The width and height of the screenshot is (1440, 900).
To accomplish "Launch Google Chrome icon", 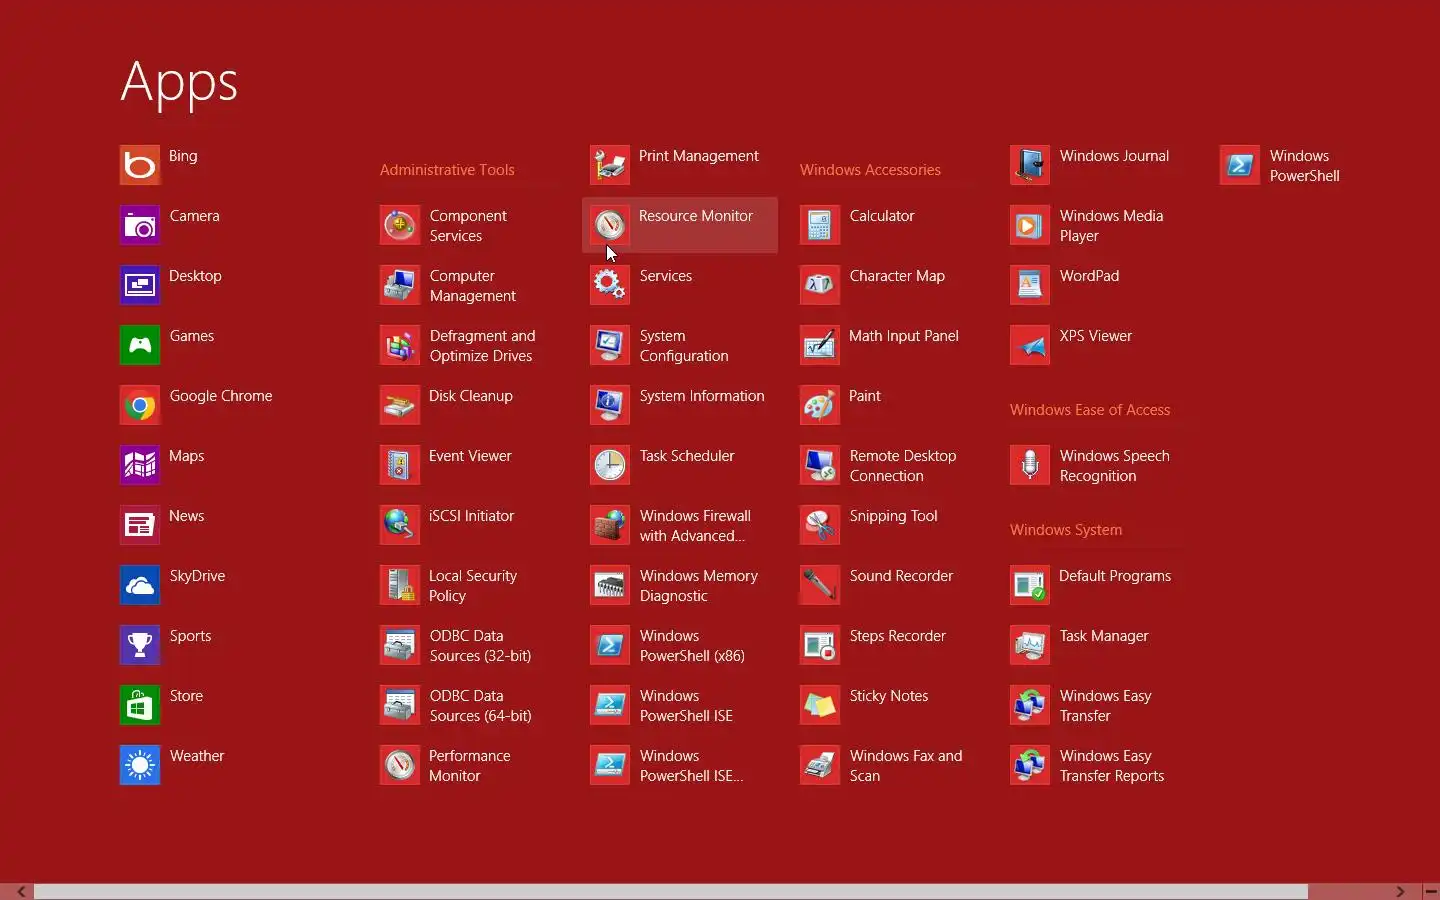I will pyautogui.click(x=140, y=405).
